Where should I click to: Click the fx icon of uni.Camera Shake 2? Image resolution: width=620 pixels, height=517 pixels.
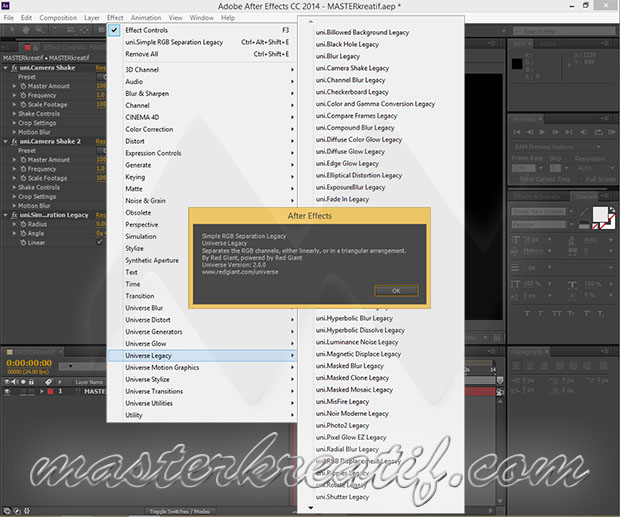pos(12,141)
